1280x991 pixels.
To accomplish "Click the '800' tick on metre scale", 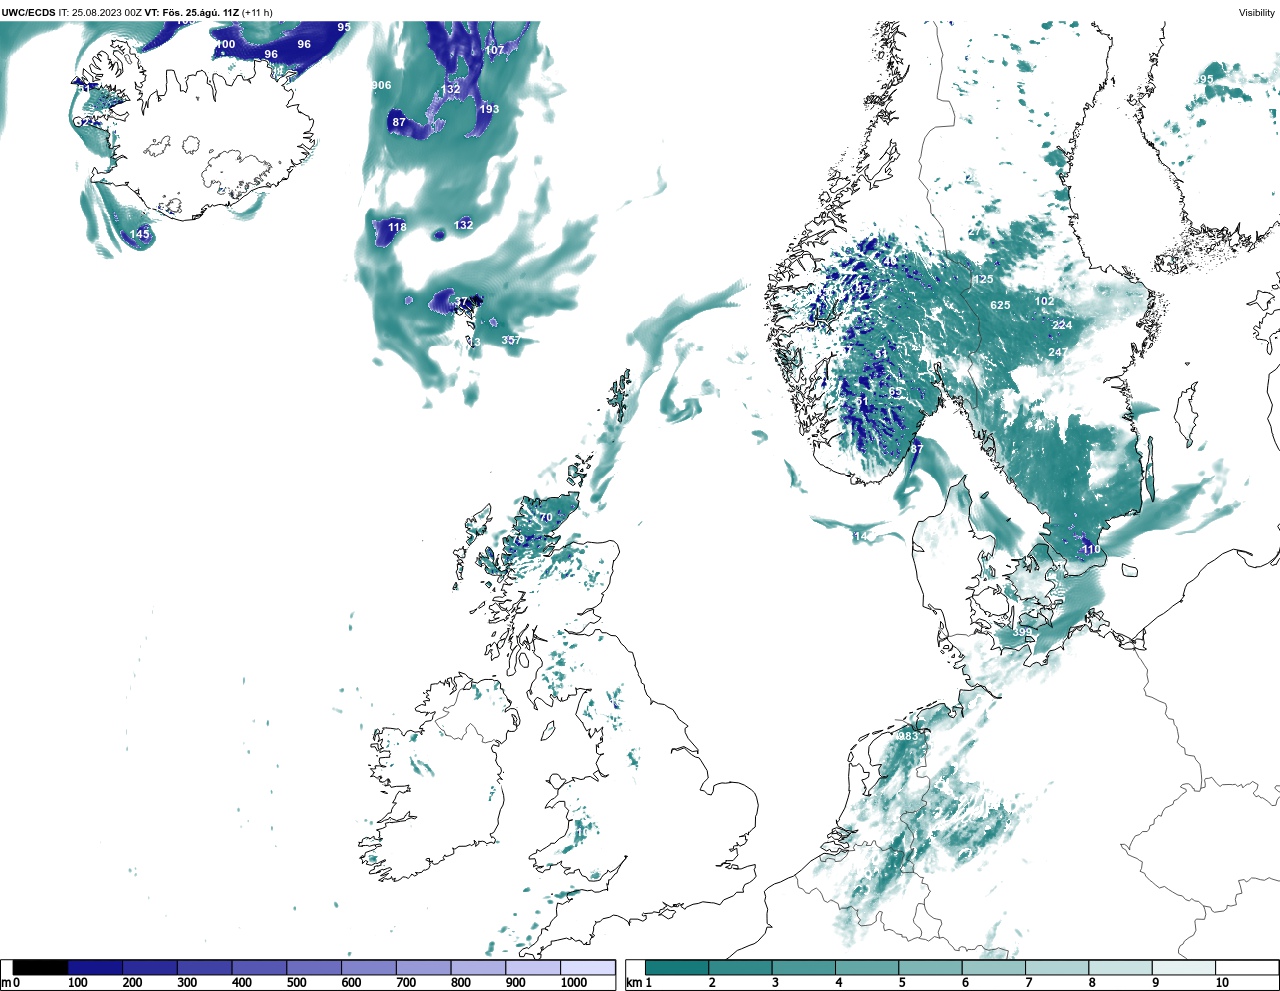I will click(x=460, y=983).
